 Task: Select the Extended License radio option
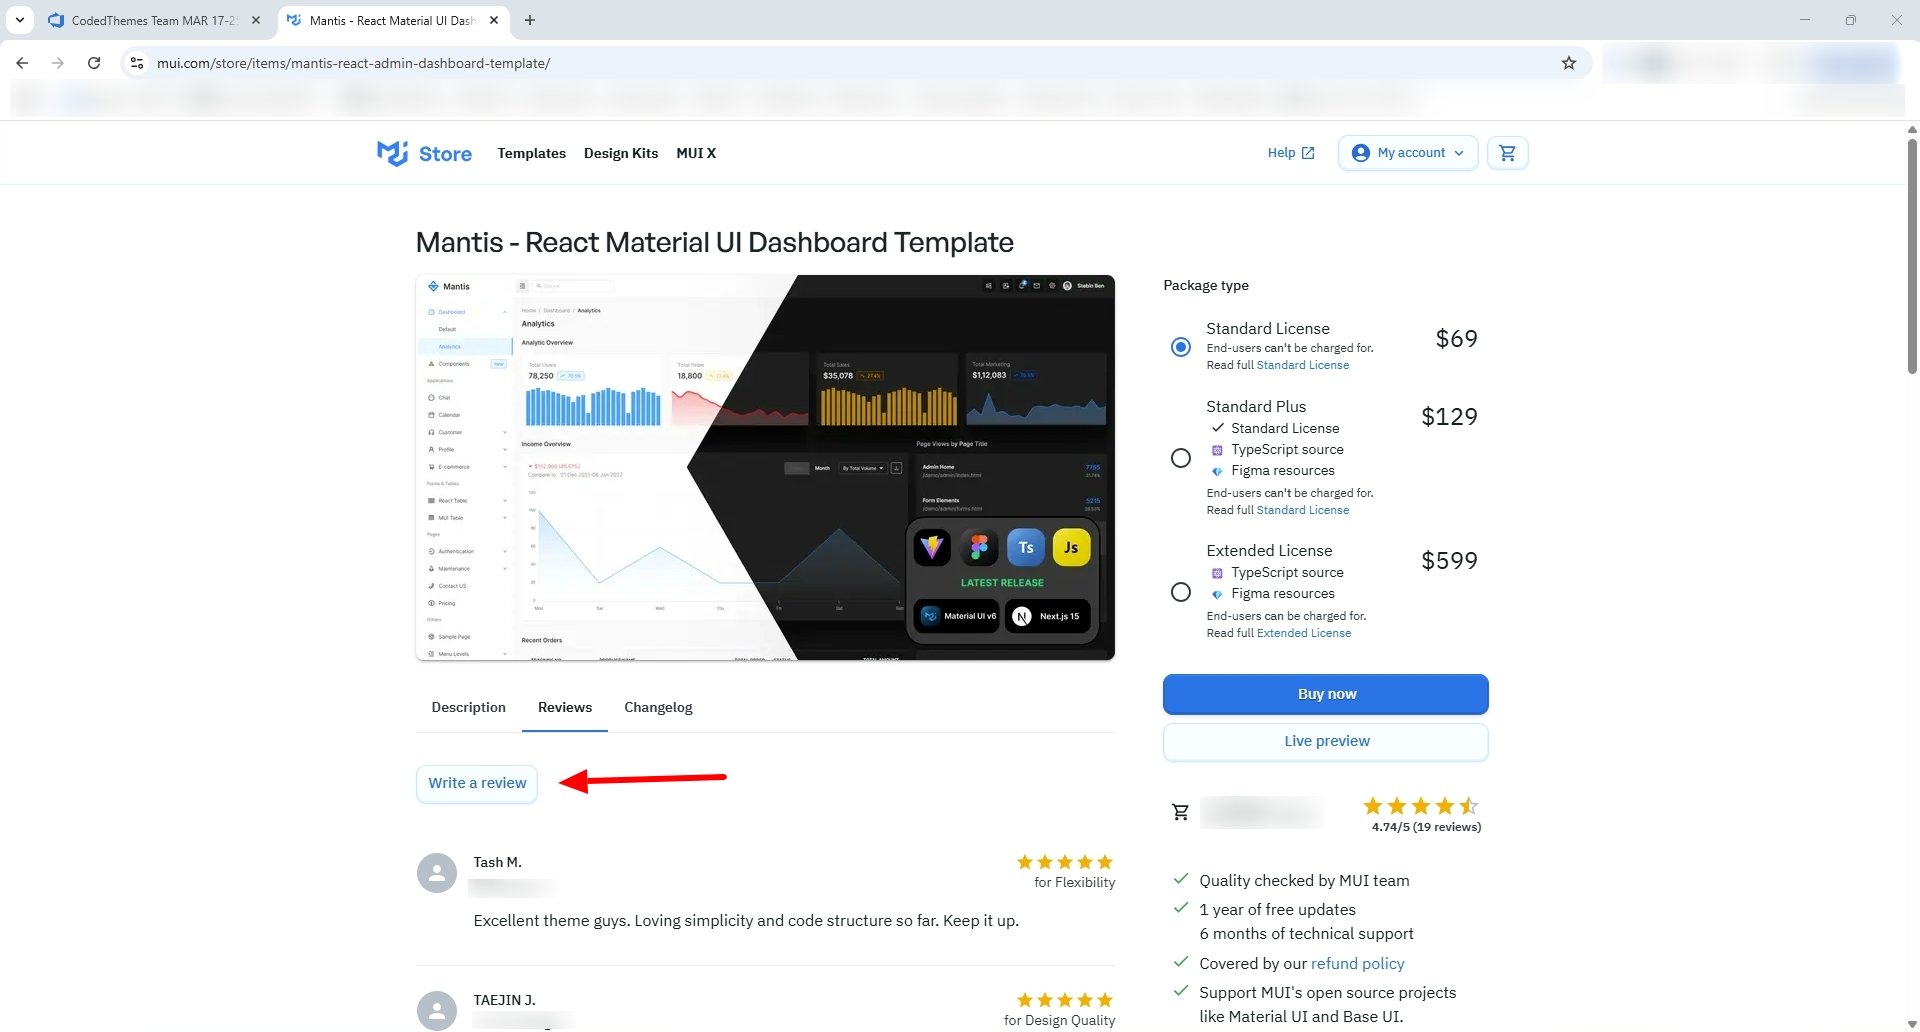tap(1181, 592)
